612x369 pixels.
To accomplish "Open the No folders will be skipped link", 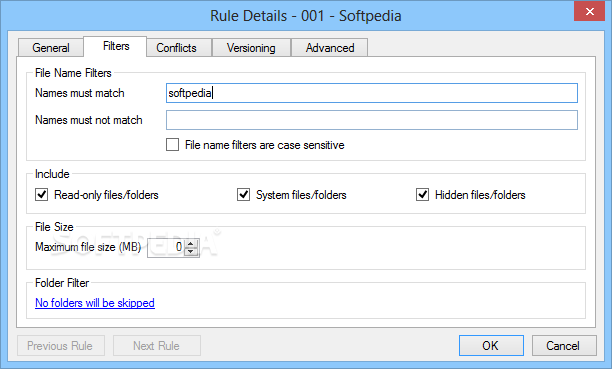I will 95,303.
